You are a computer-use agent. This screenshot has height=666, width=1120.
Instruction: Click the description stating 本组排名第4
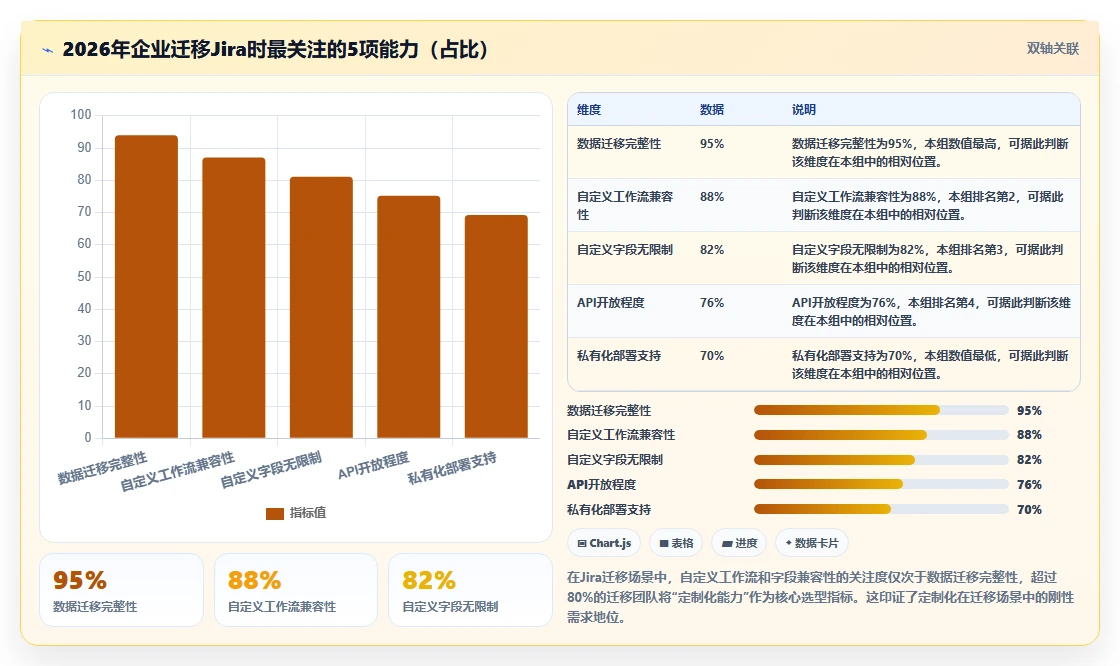click(x=931, y=311)
